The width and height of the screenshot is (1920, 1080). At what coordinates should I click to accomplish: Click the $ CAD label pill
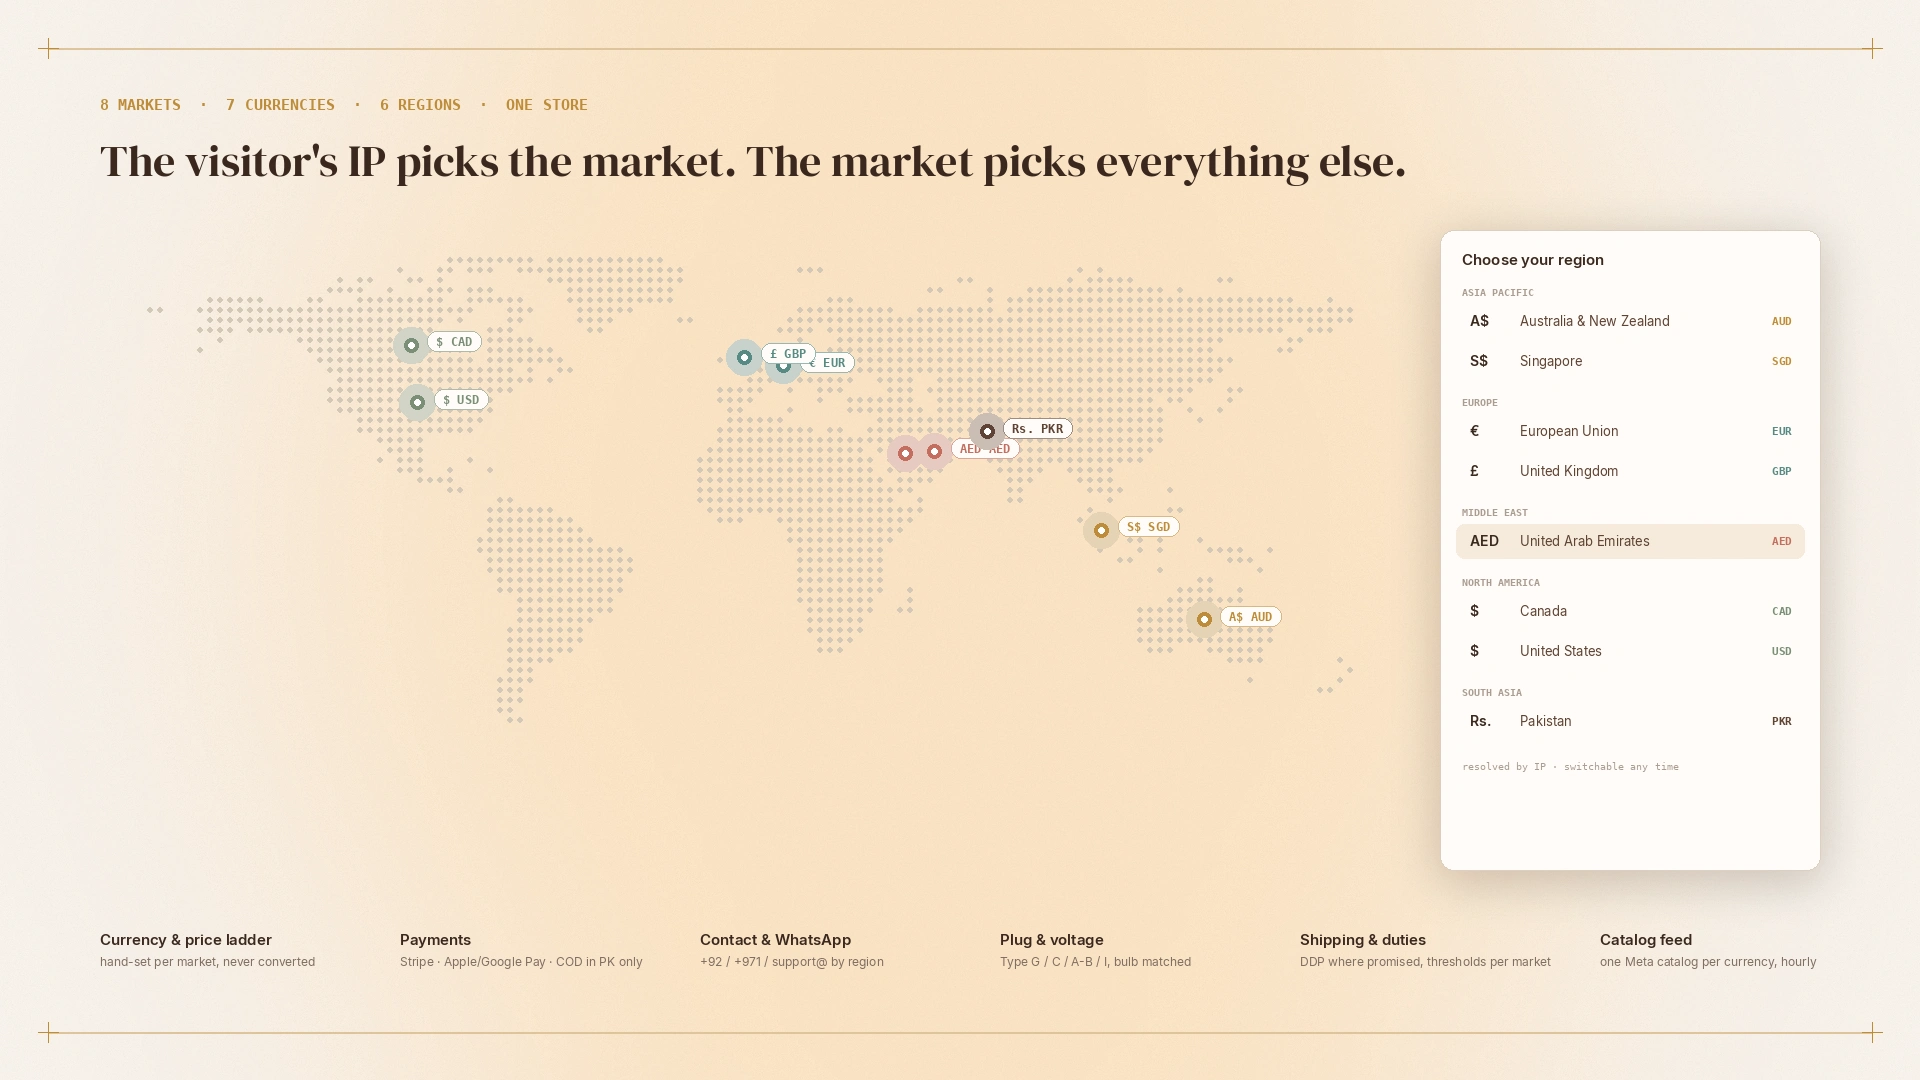click(454, 342)
